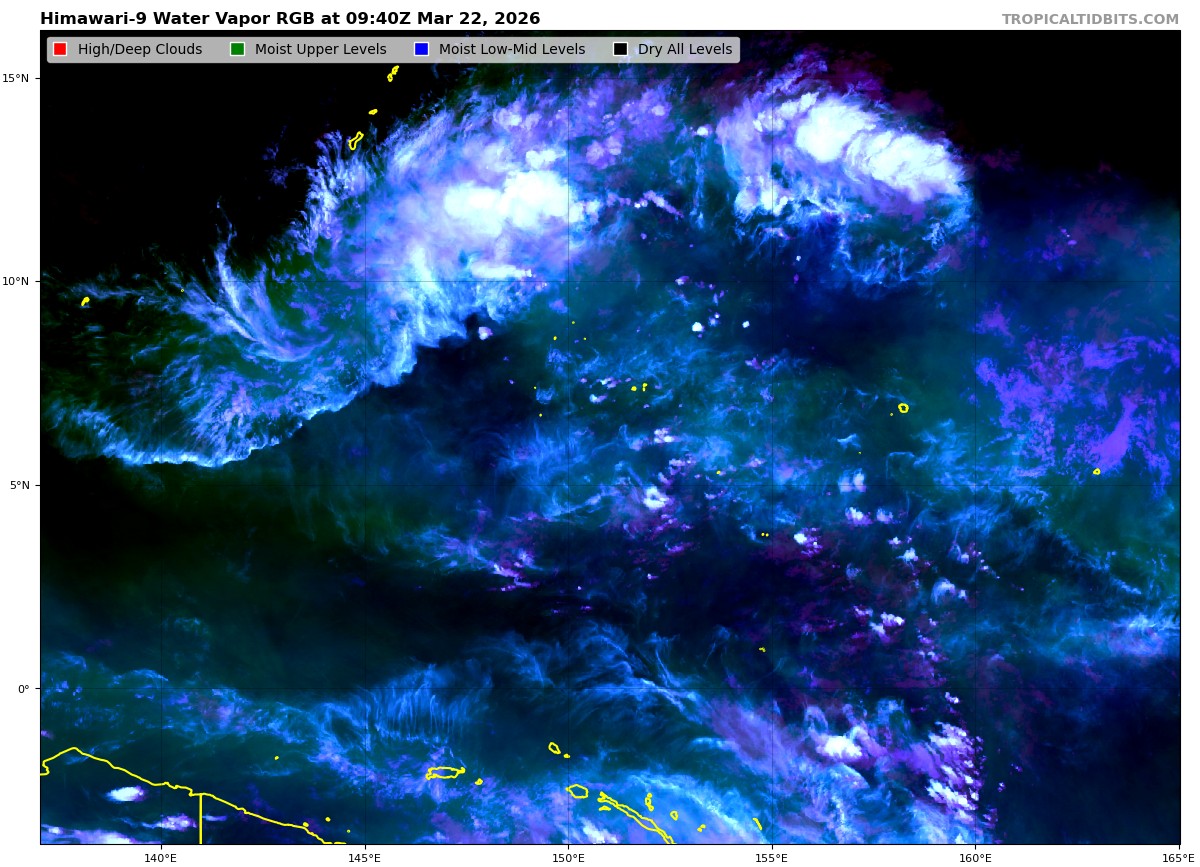Click the 15°N latitude tick label
The image size is (1200, 867).
coord(19,78)
